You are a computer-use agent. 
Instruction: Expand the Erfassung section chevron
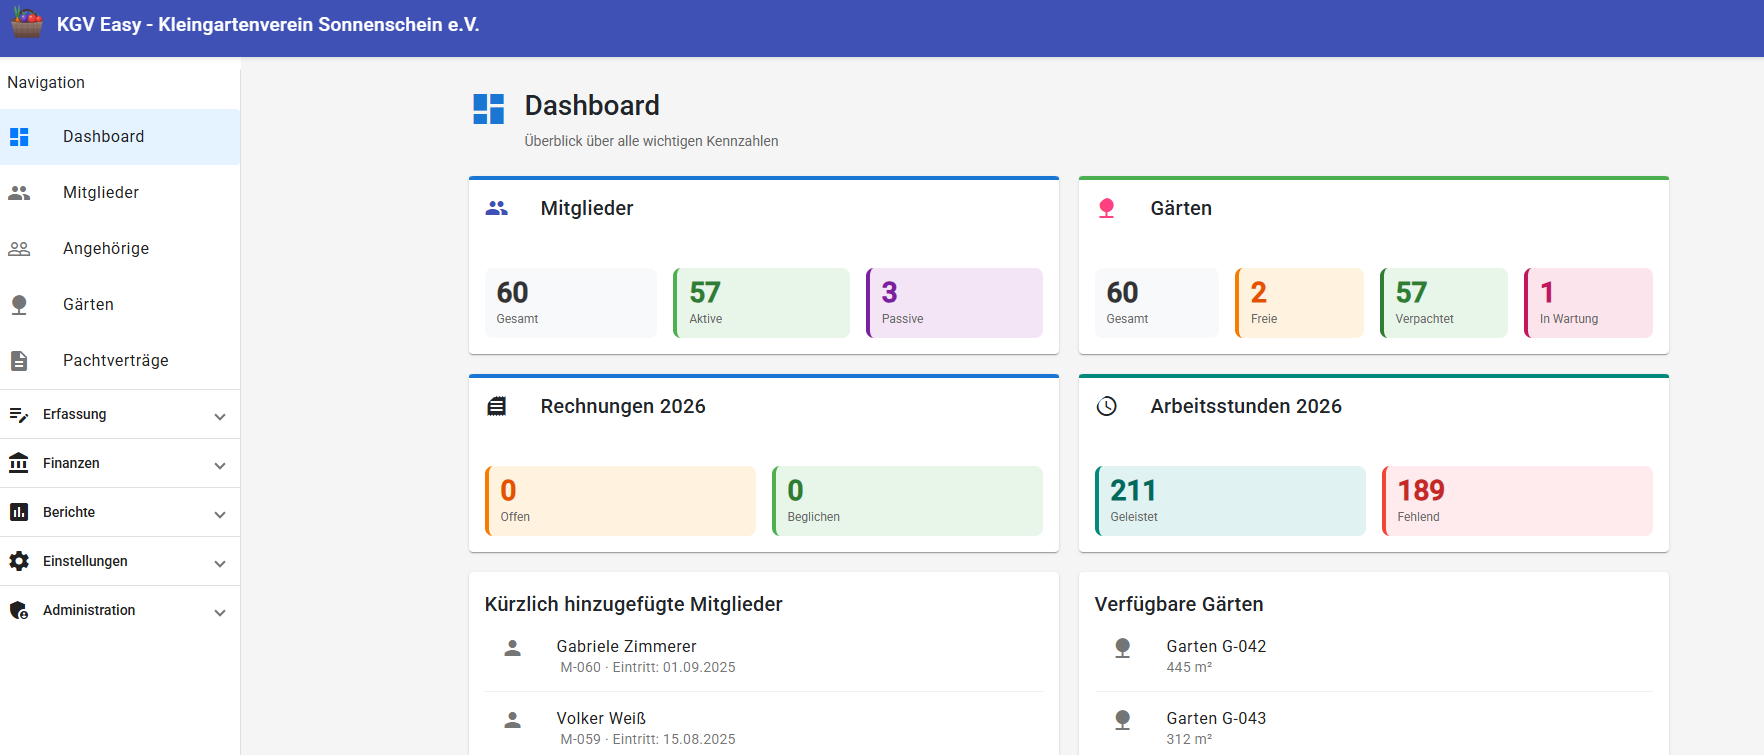tap(220, 416)
